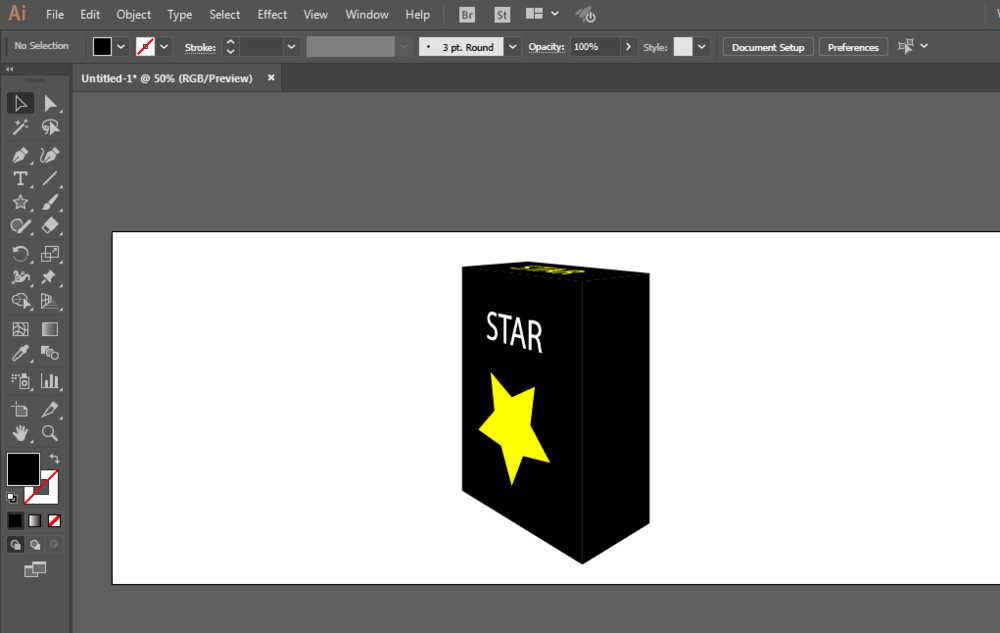Open the fill color dropdown arrow

[121, 47]
